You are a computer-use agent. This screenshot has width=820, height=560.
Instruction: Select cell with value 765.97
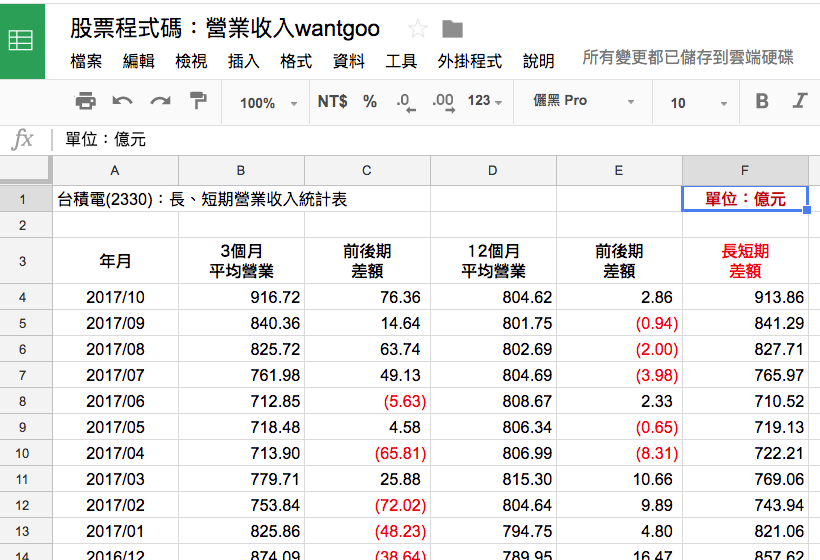[x=745, y=375]
